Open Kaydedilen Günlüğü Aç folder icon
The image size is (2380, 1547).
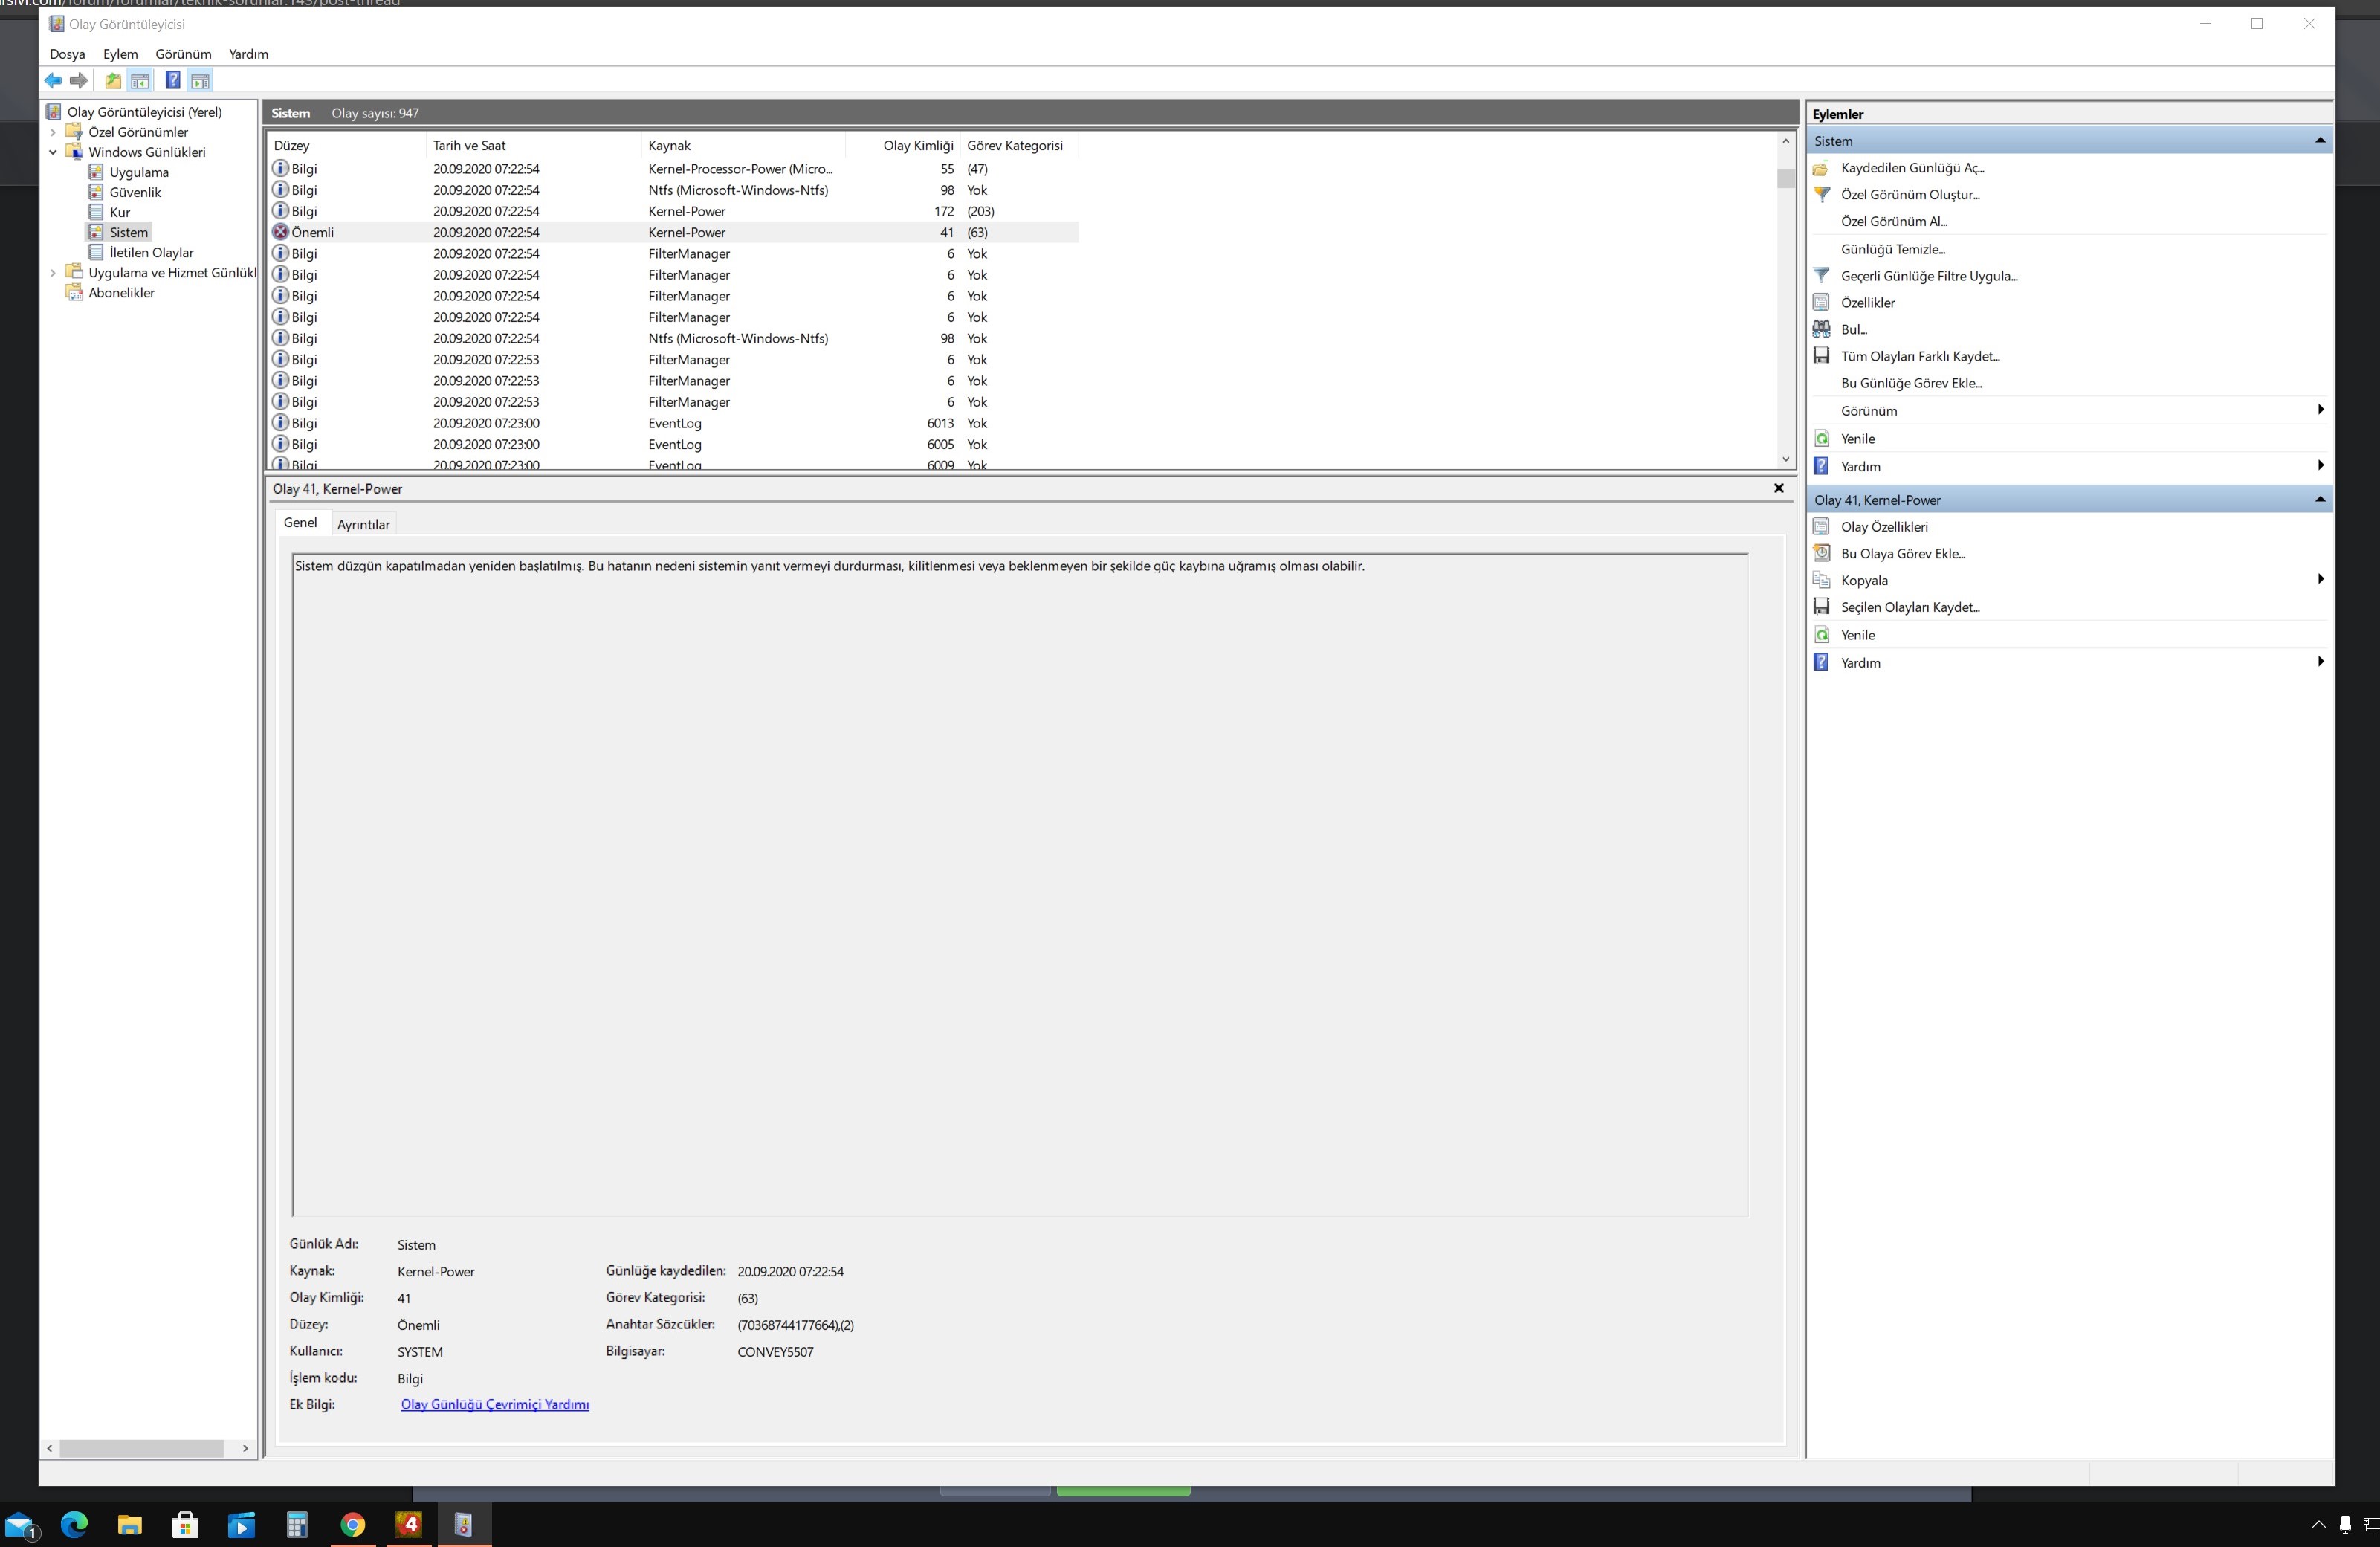(x=1822, y=168)
